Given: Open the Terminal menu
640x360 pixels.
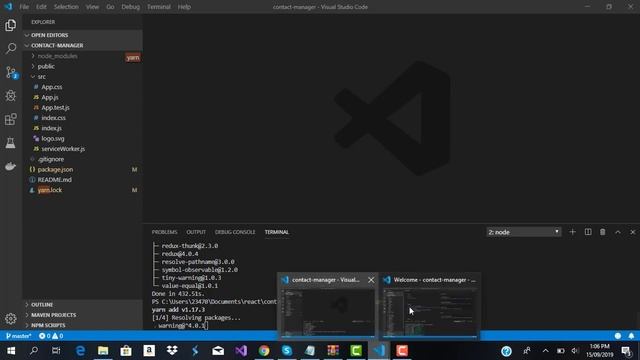Looking at the screenshot, I should (159, 7).
